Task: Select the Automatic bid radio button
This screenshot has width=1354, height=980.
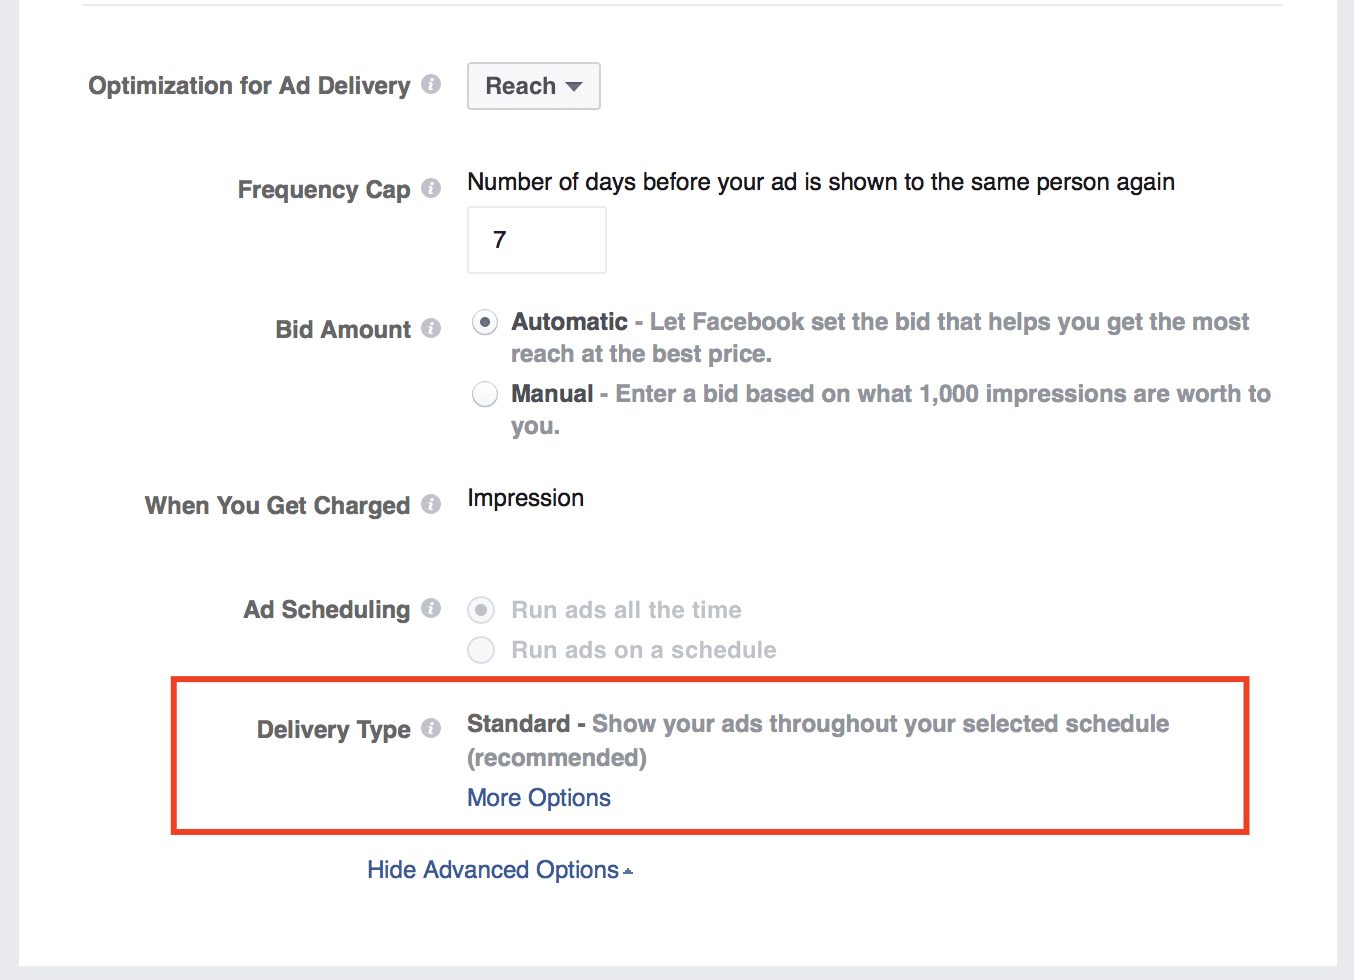Action: pos(484,322)
